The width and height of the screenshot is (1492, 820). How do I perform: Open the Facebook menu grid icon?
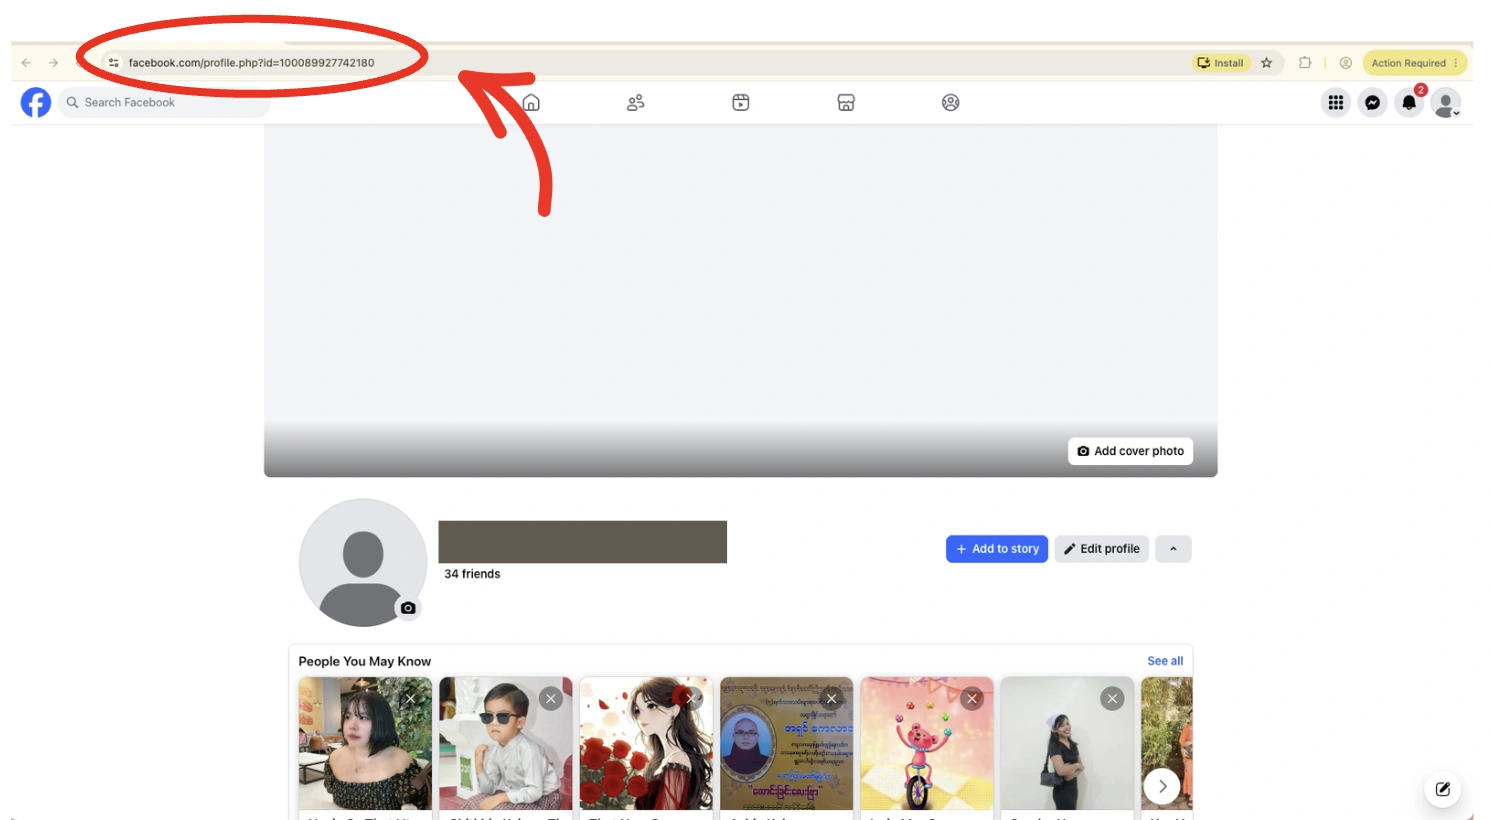click(1336, 102)
